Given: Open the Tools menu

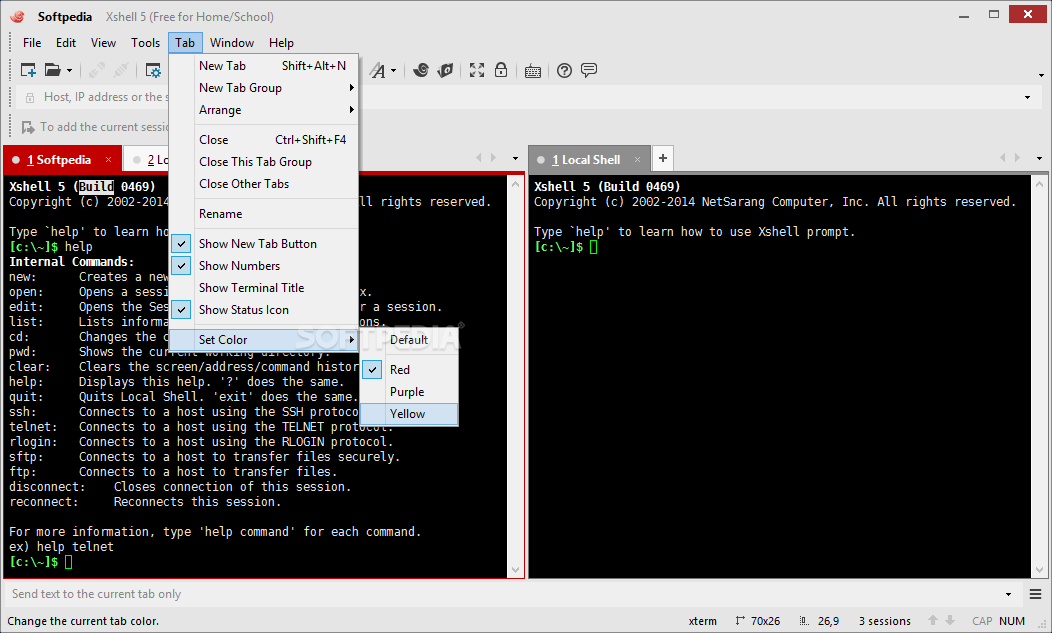Looking at the screenshot, I should 146,43.
